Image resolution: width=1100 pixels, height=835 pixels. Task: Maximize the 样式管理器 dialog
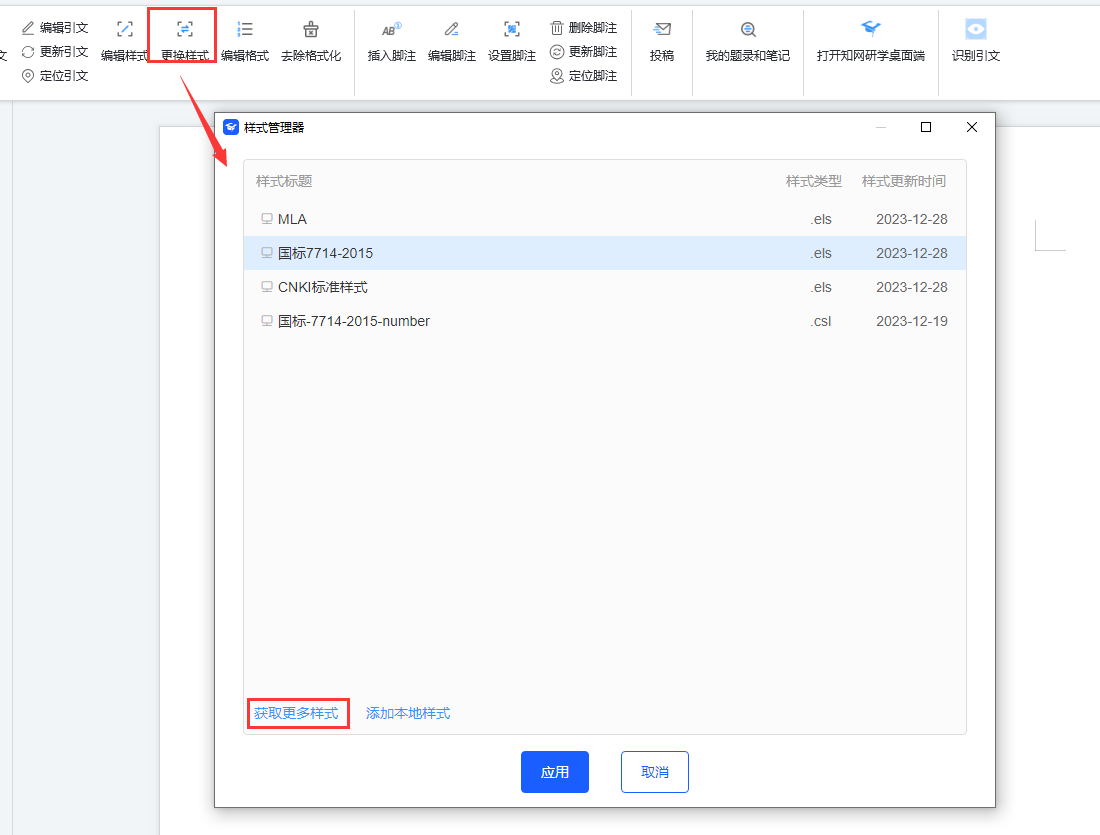tap(926, 127)
